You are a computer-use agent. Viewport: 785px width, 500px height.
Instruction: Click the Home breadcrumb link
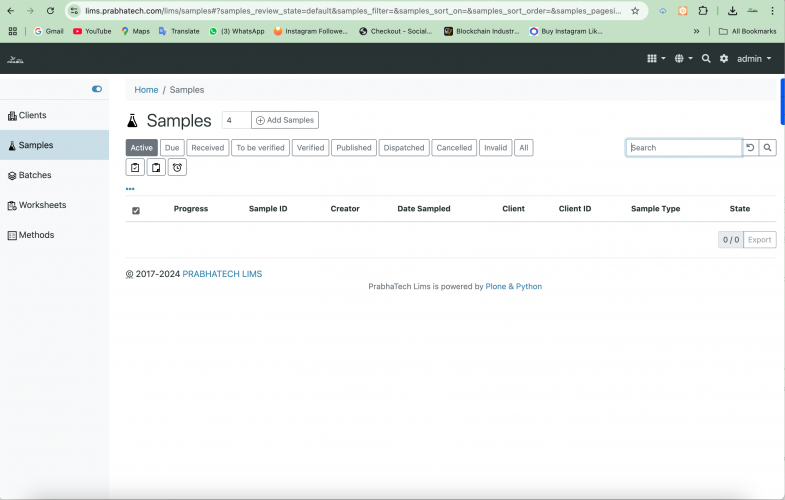[146, 90]
